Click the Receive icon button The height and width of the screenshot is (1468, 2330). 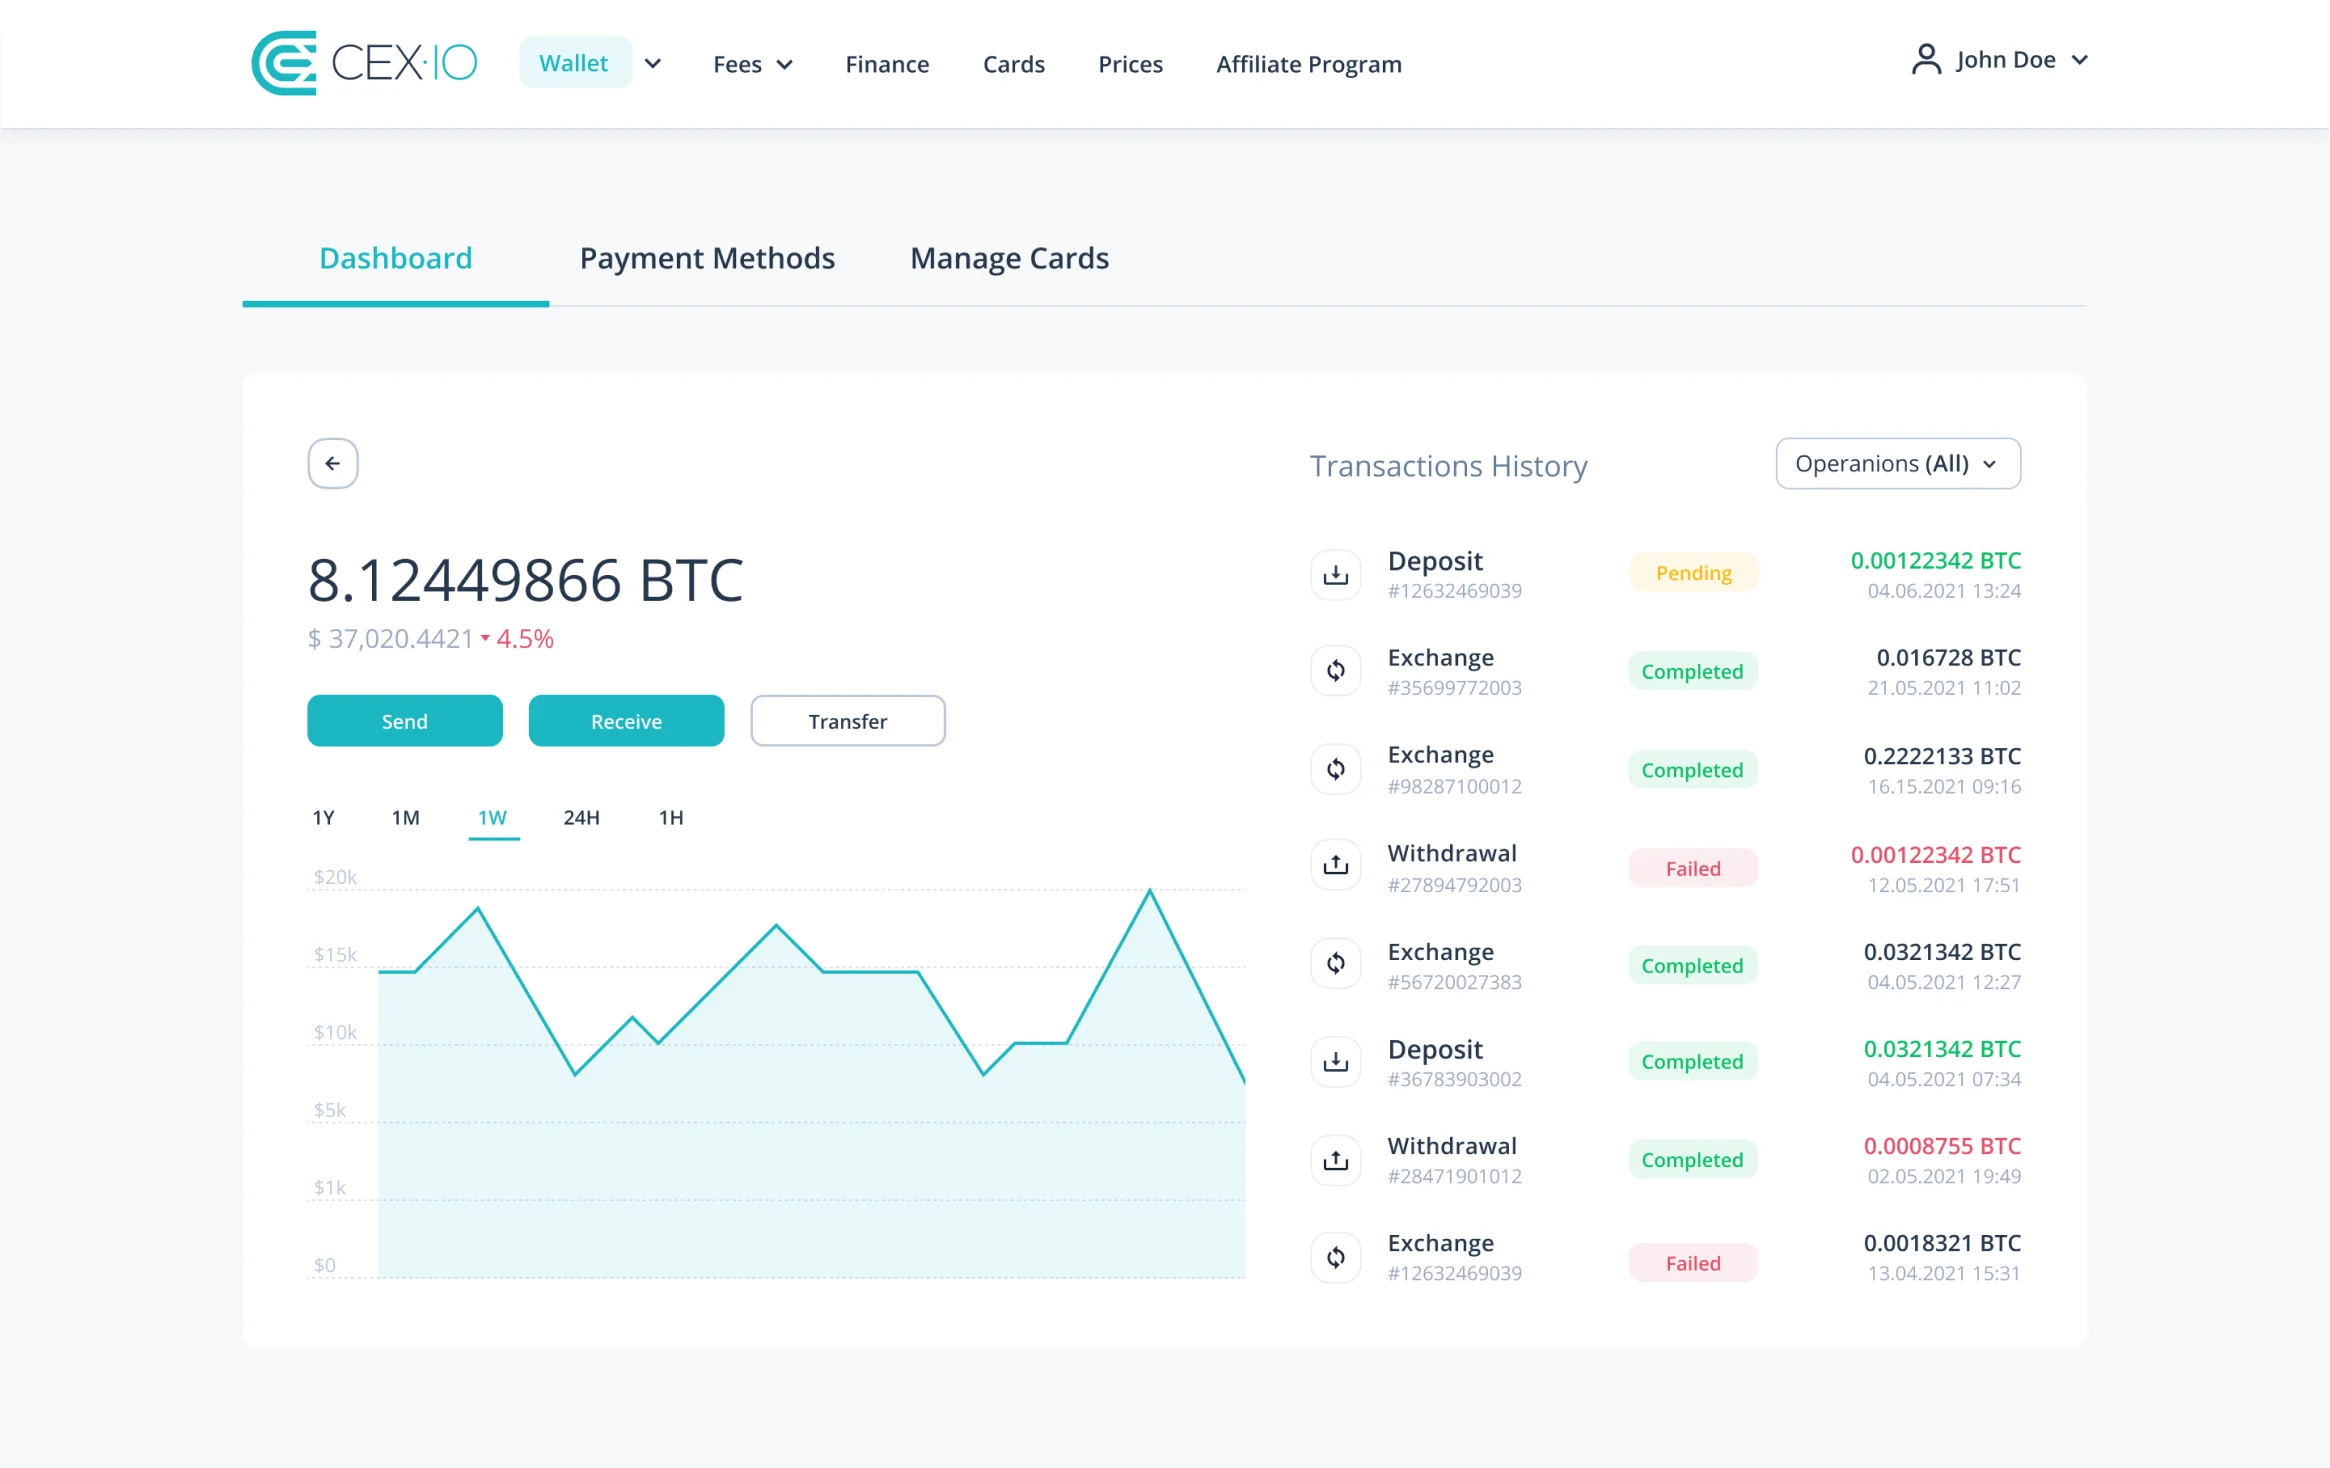pos(626,720)
